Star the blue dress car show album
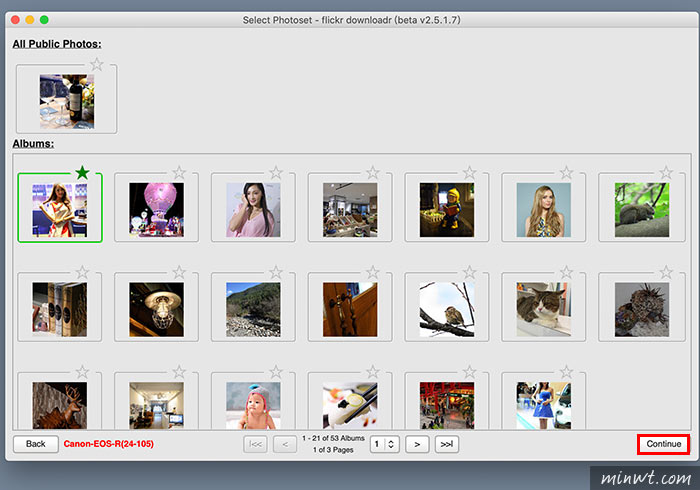This screenshot has height=490, width=700. click(567, 371)
